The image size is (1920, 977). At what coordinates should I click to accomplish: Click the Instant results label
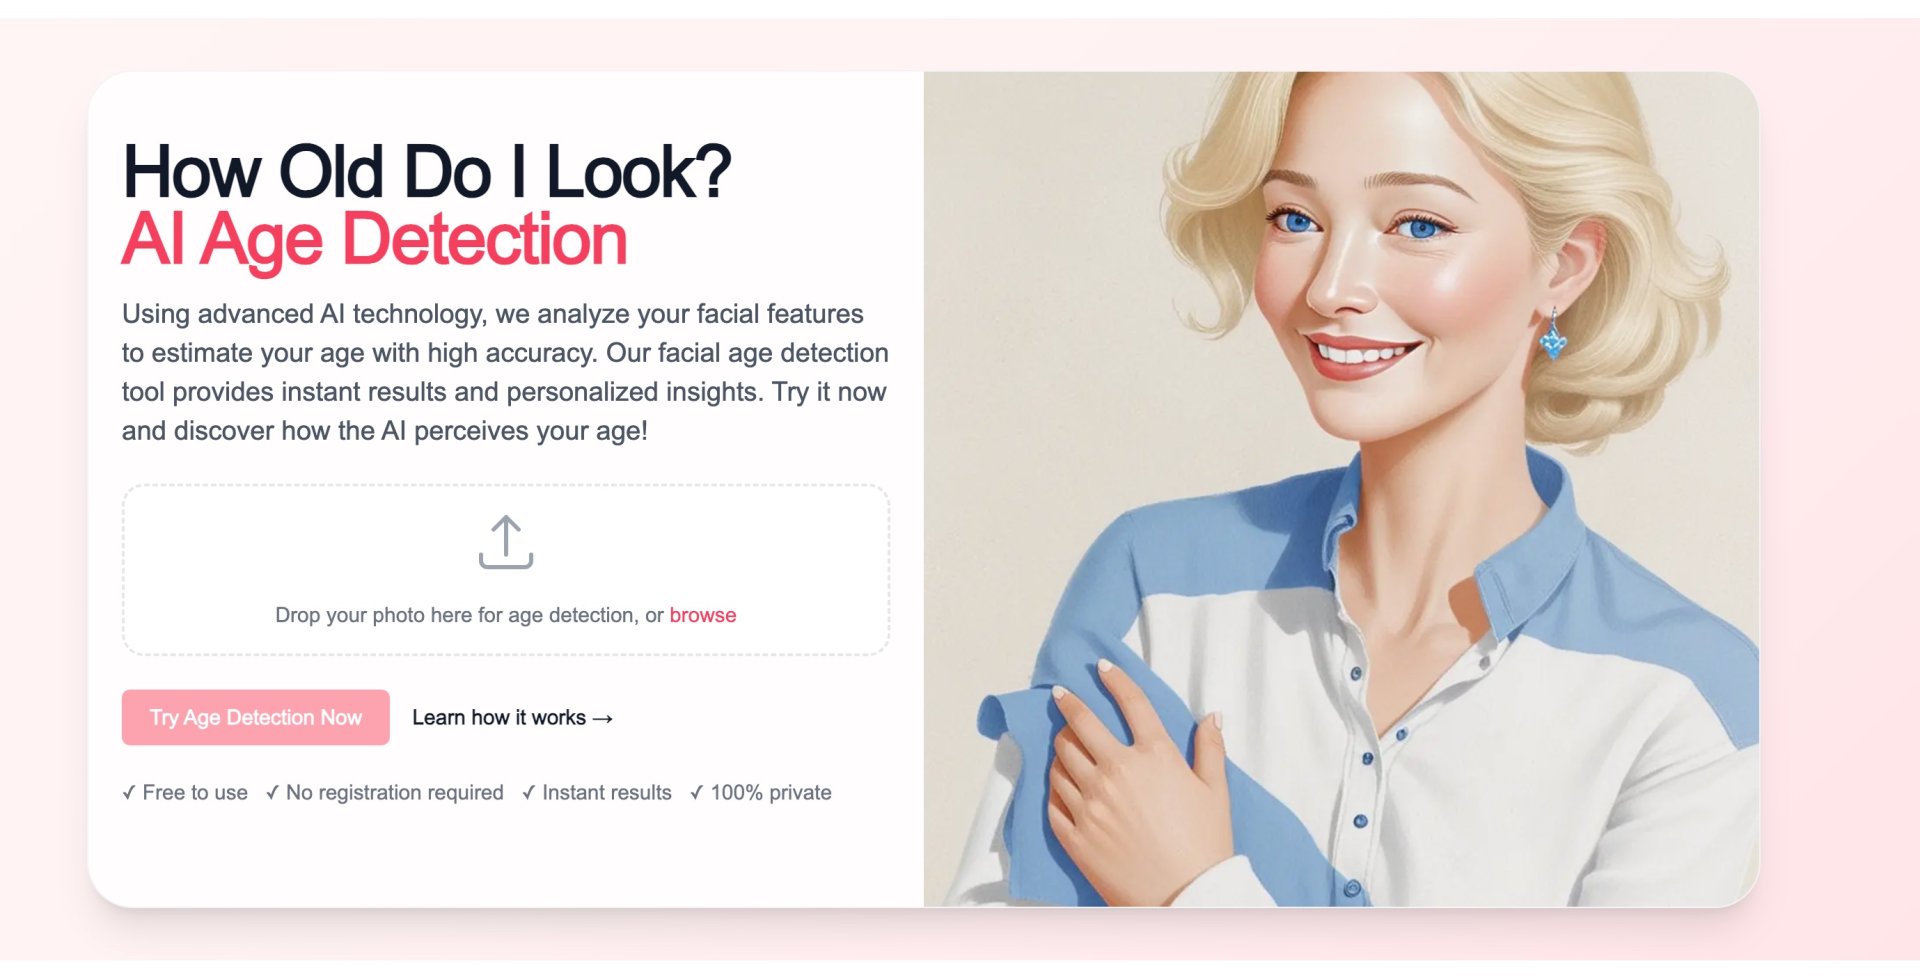tap(607, 792)
